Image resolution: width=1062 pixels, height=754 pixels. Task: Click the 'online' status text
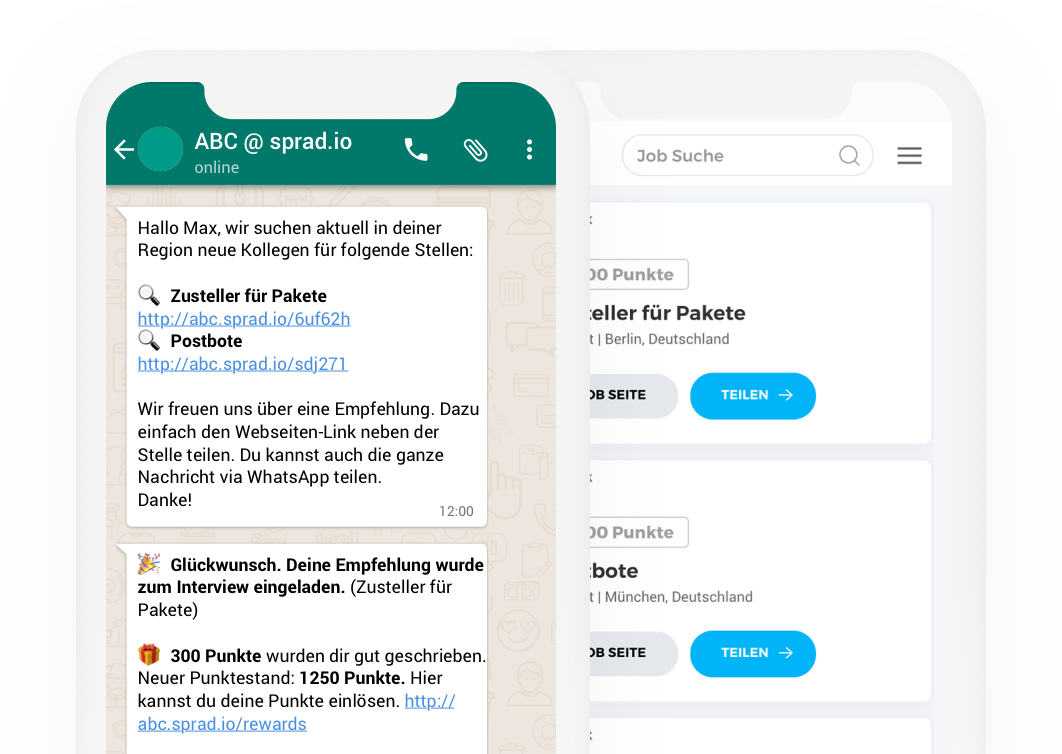point(217,167)
